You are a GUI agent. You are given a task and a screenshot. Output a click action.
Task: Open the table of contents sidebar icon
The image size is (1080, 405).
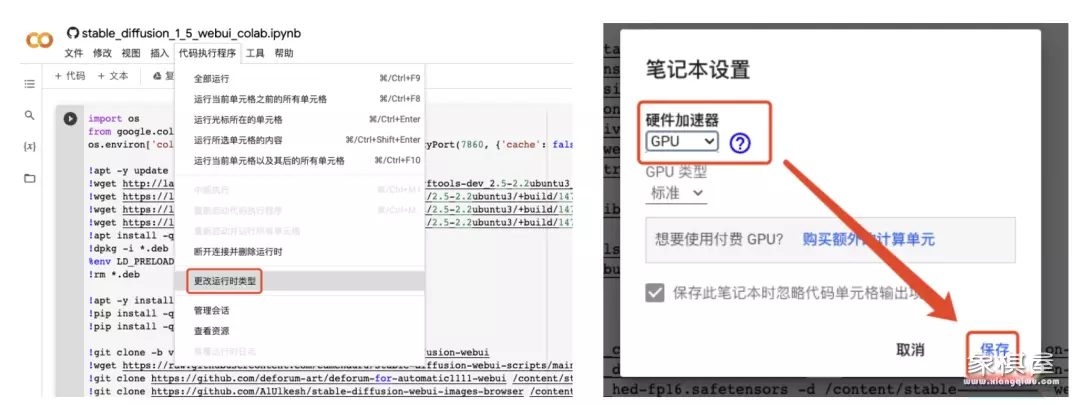pos(29,83)
